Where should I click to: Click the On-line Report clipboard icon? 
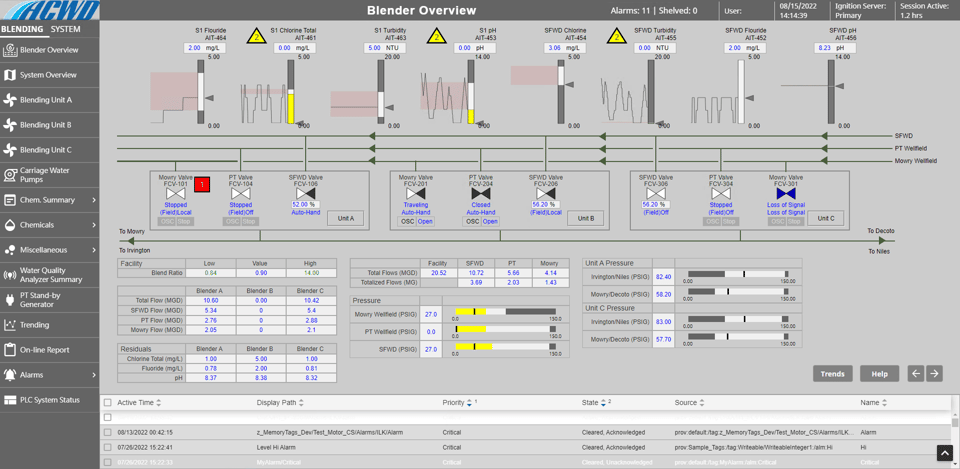tap(9, 350)
